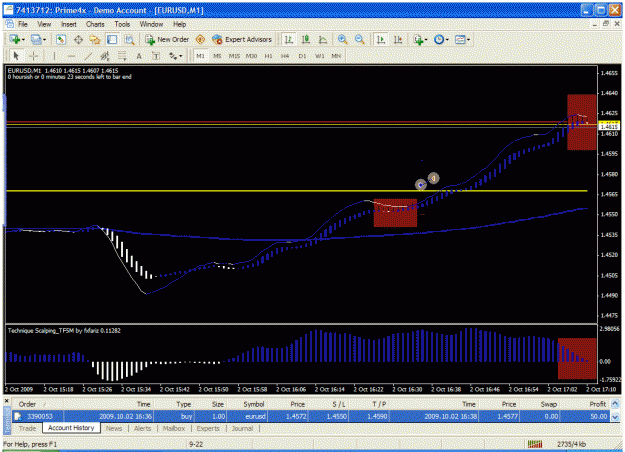This screenshot has width=625, height=452.
Task: Expand the periodicity clock dropdown
Action: [447, 39]
